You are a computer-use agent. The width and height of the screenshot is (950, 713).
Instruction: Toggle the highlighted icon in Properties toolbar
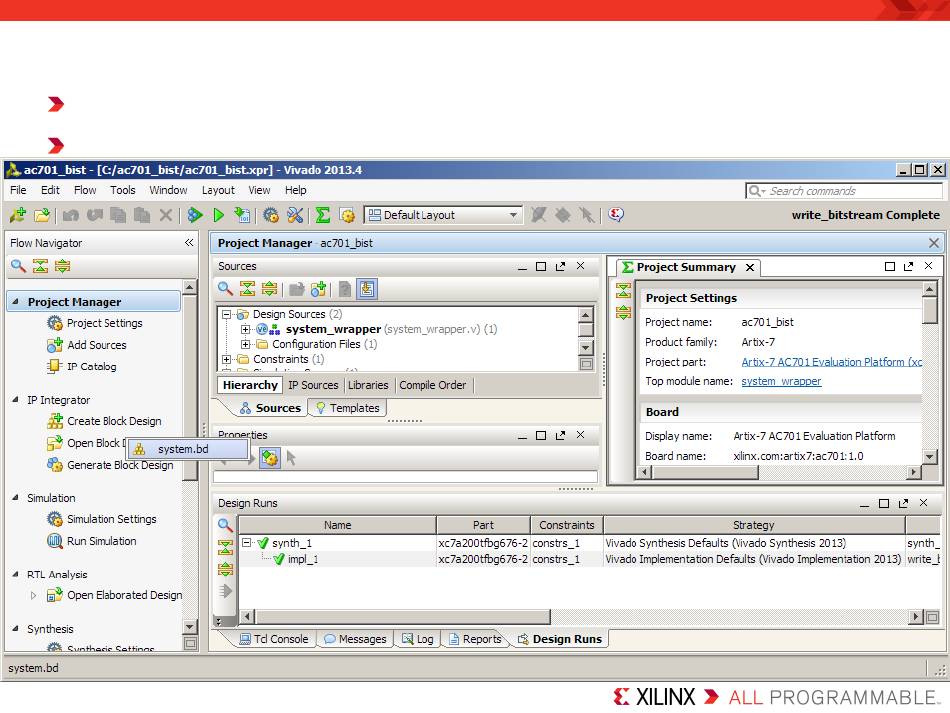tap(270, 458)
